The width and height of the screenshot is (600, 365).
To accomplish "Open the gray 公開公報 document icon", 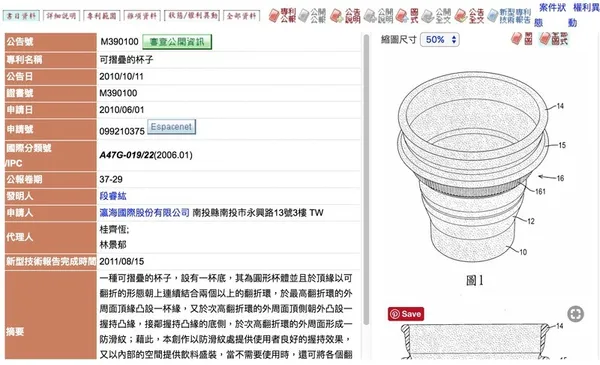I will (x=312, y=16).
